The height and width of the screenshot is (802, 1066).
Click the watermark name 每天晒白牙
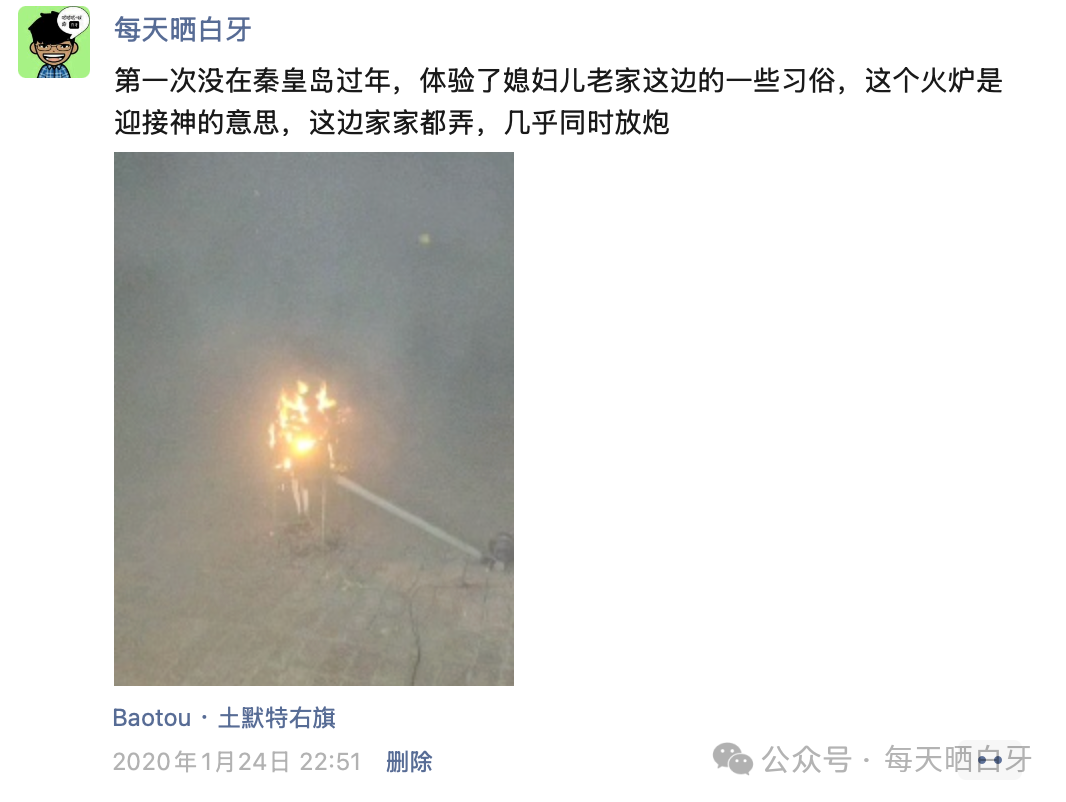(957, 759)
